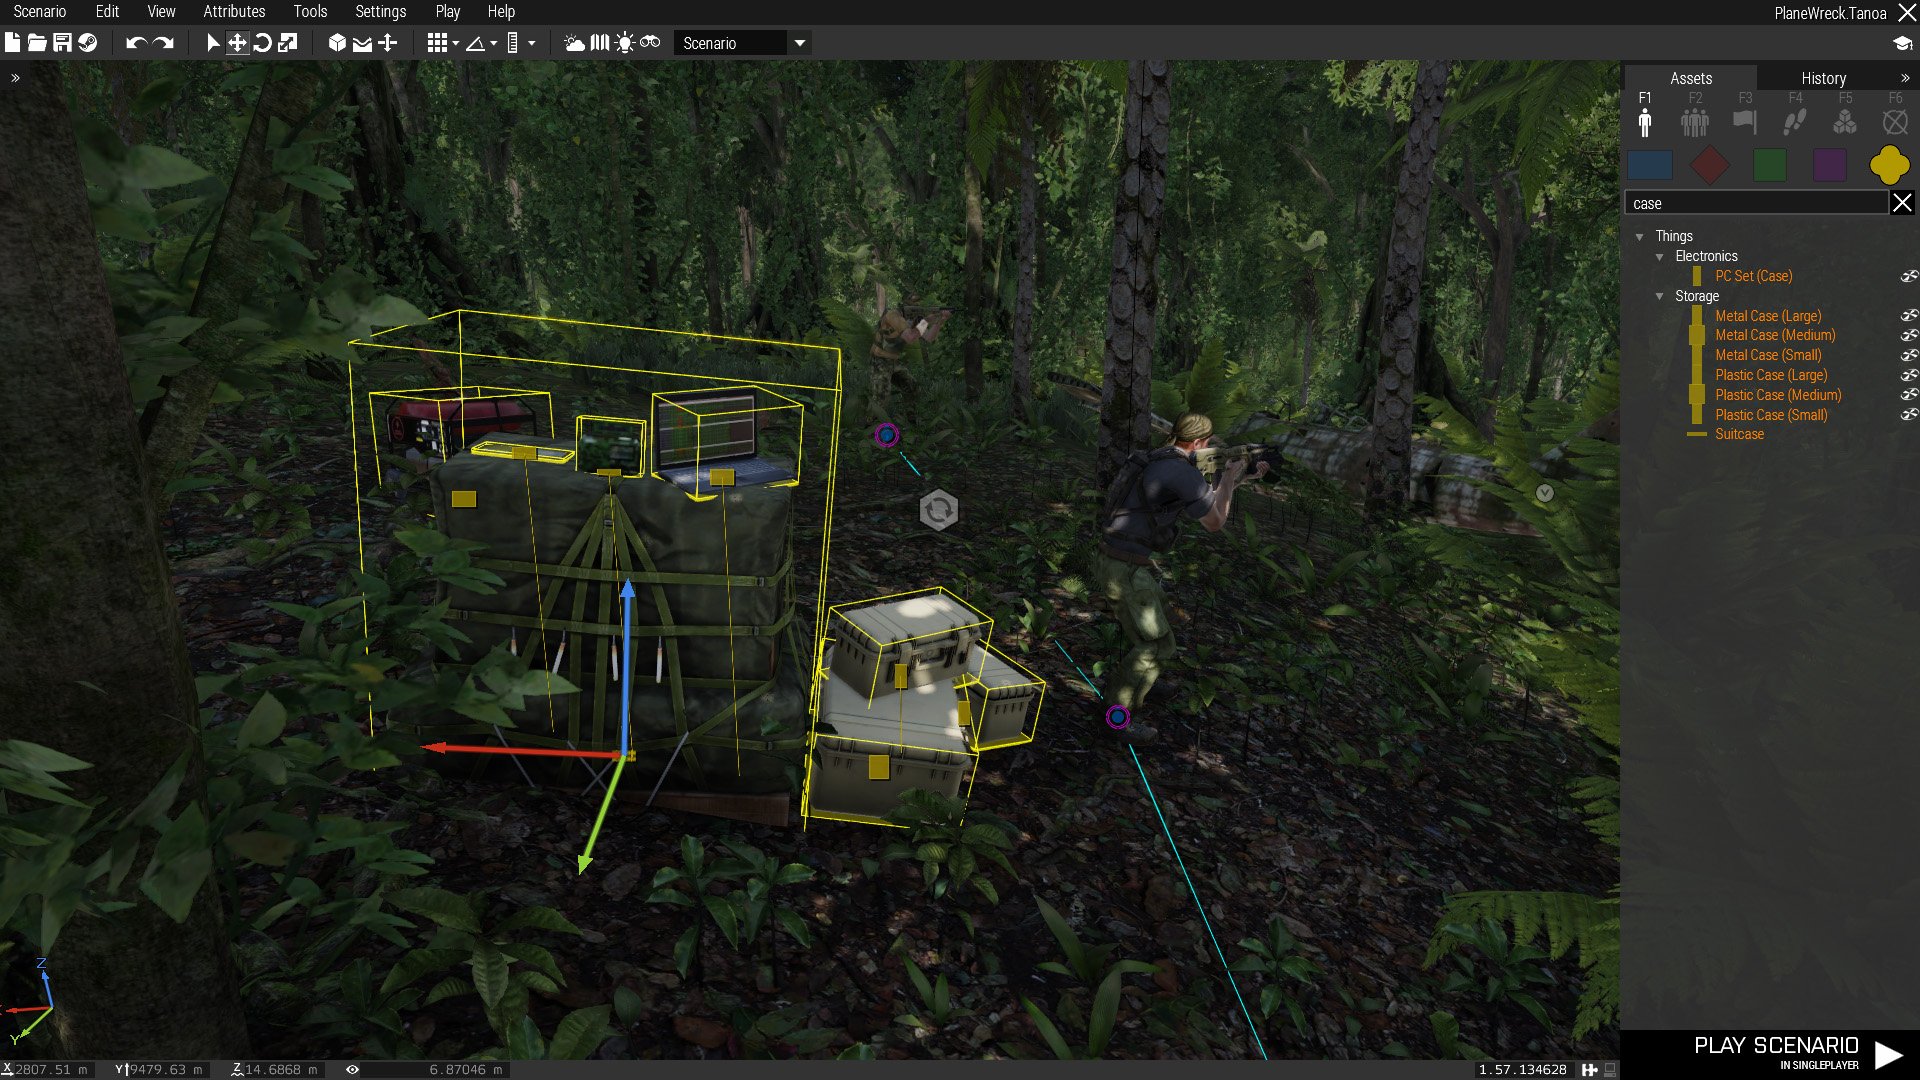
Task: Click the rotation grid angle icon
Action: coord(476,43)
